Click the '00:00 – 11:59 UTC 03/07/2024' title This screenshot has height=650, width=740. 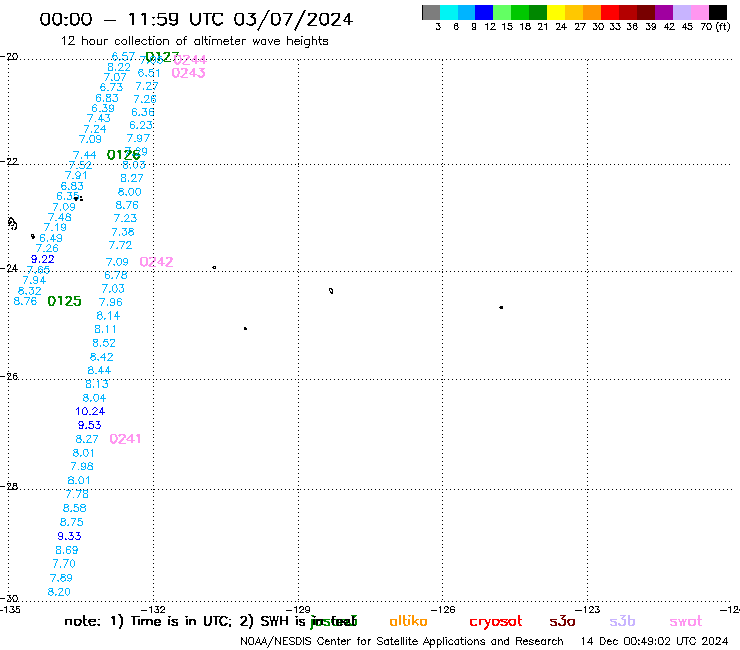coord(196,19)
